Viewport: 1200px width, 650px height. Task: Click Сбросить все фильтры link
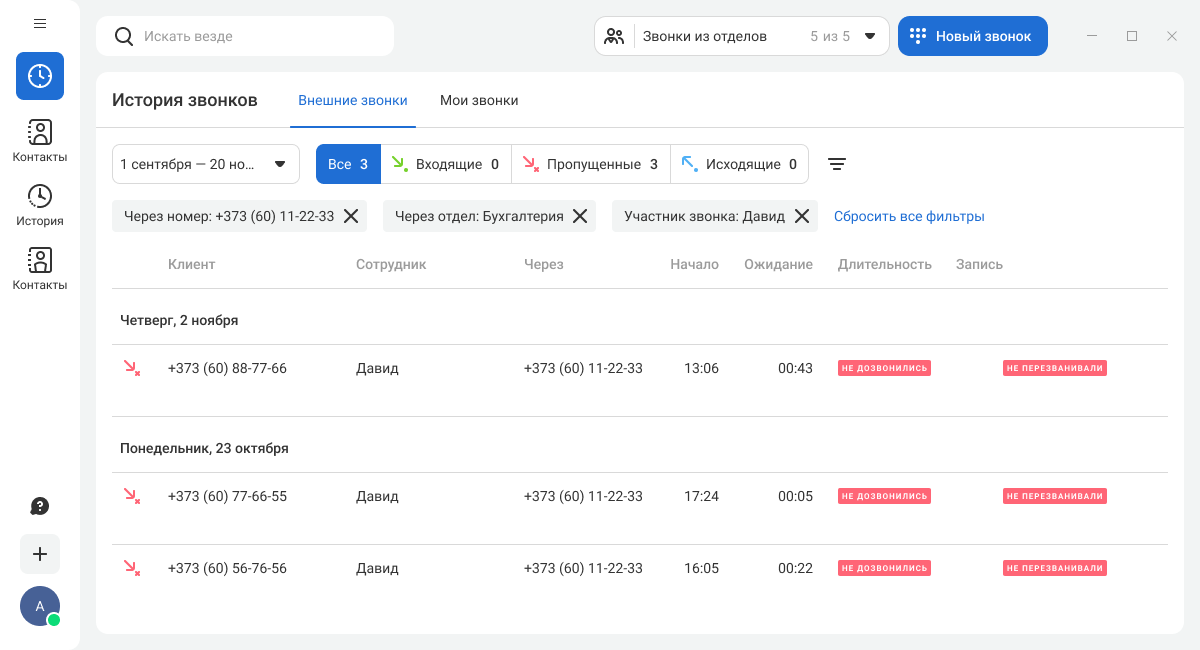point(909,216)
